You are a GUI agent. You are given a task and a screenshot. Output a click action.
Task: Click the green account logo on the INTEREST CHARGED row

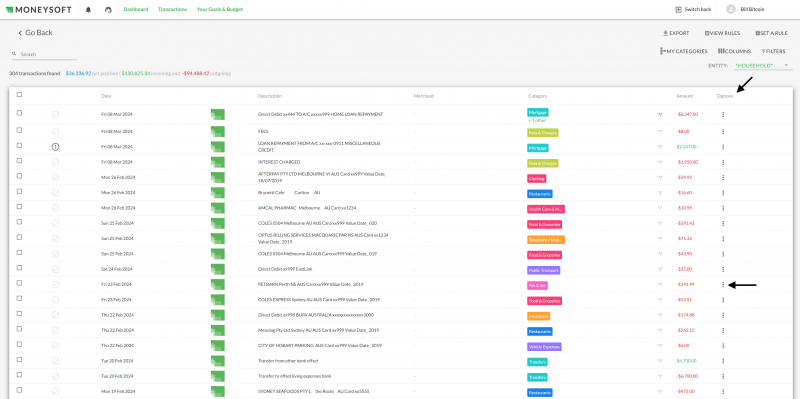218,162
